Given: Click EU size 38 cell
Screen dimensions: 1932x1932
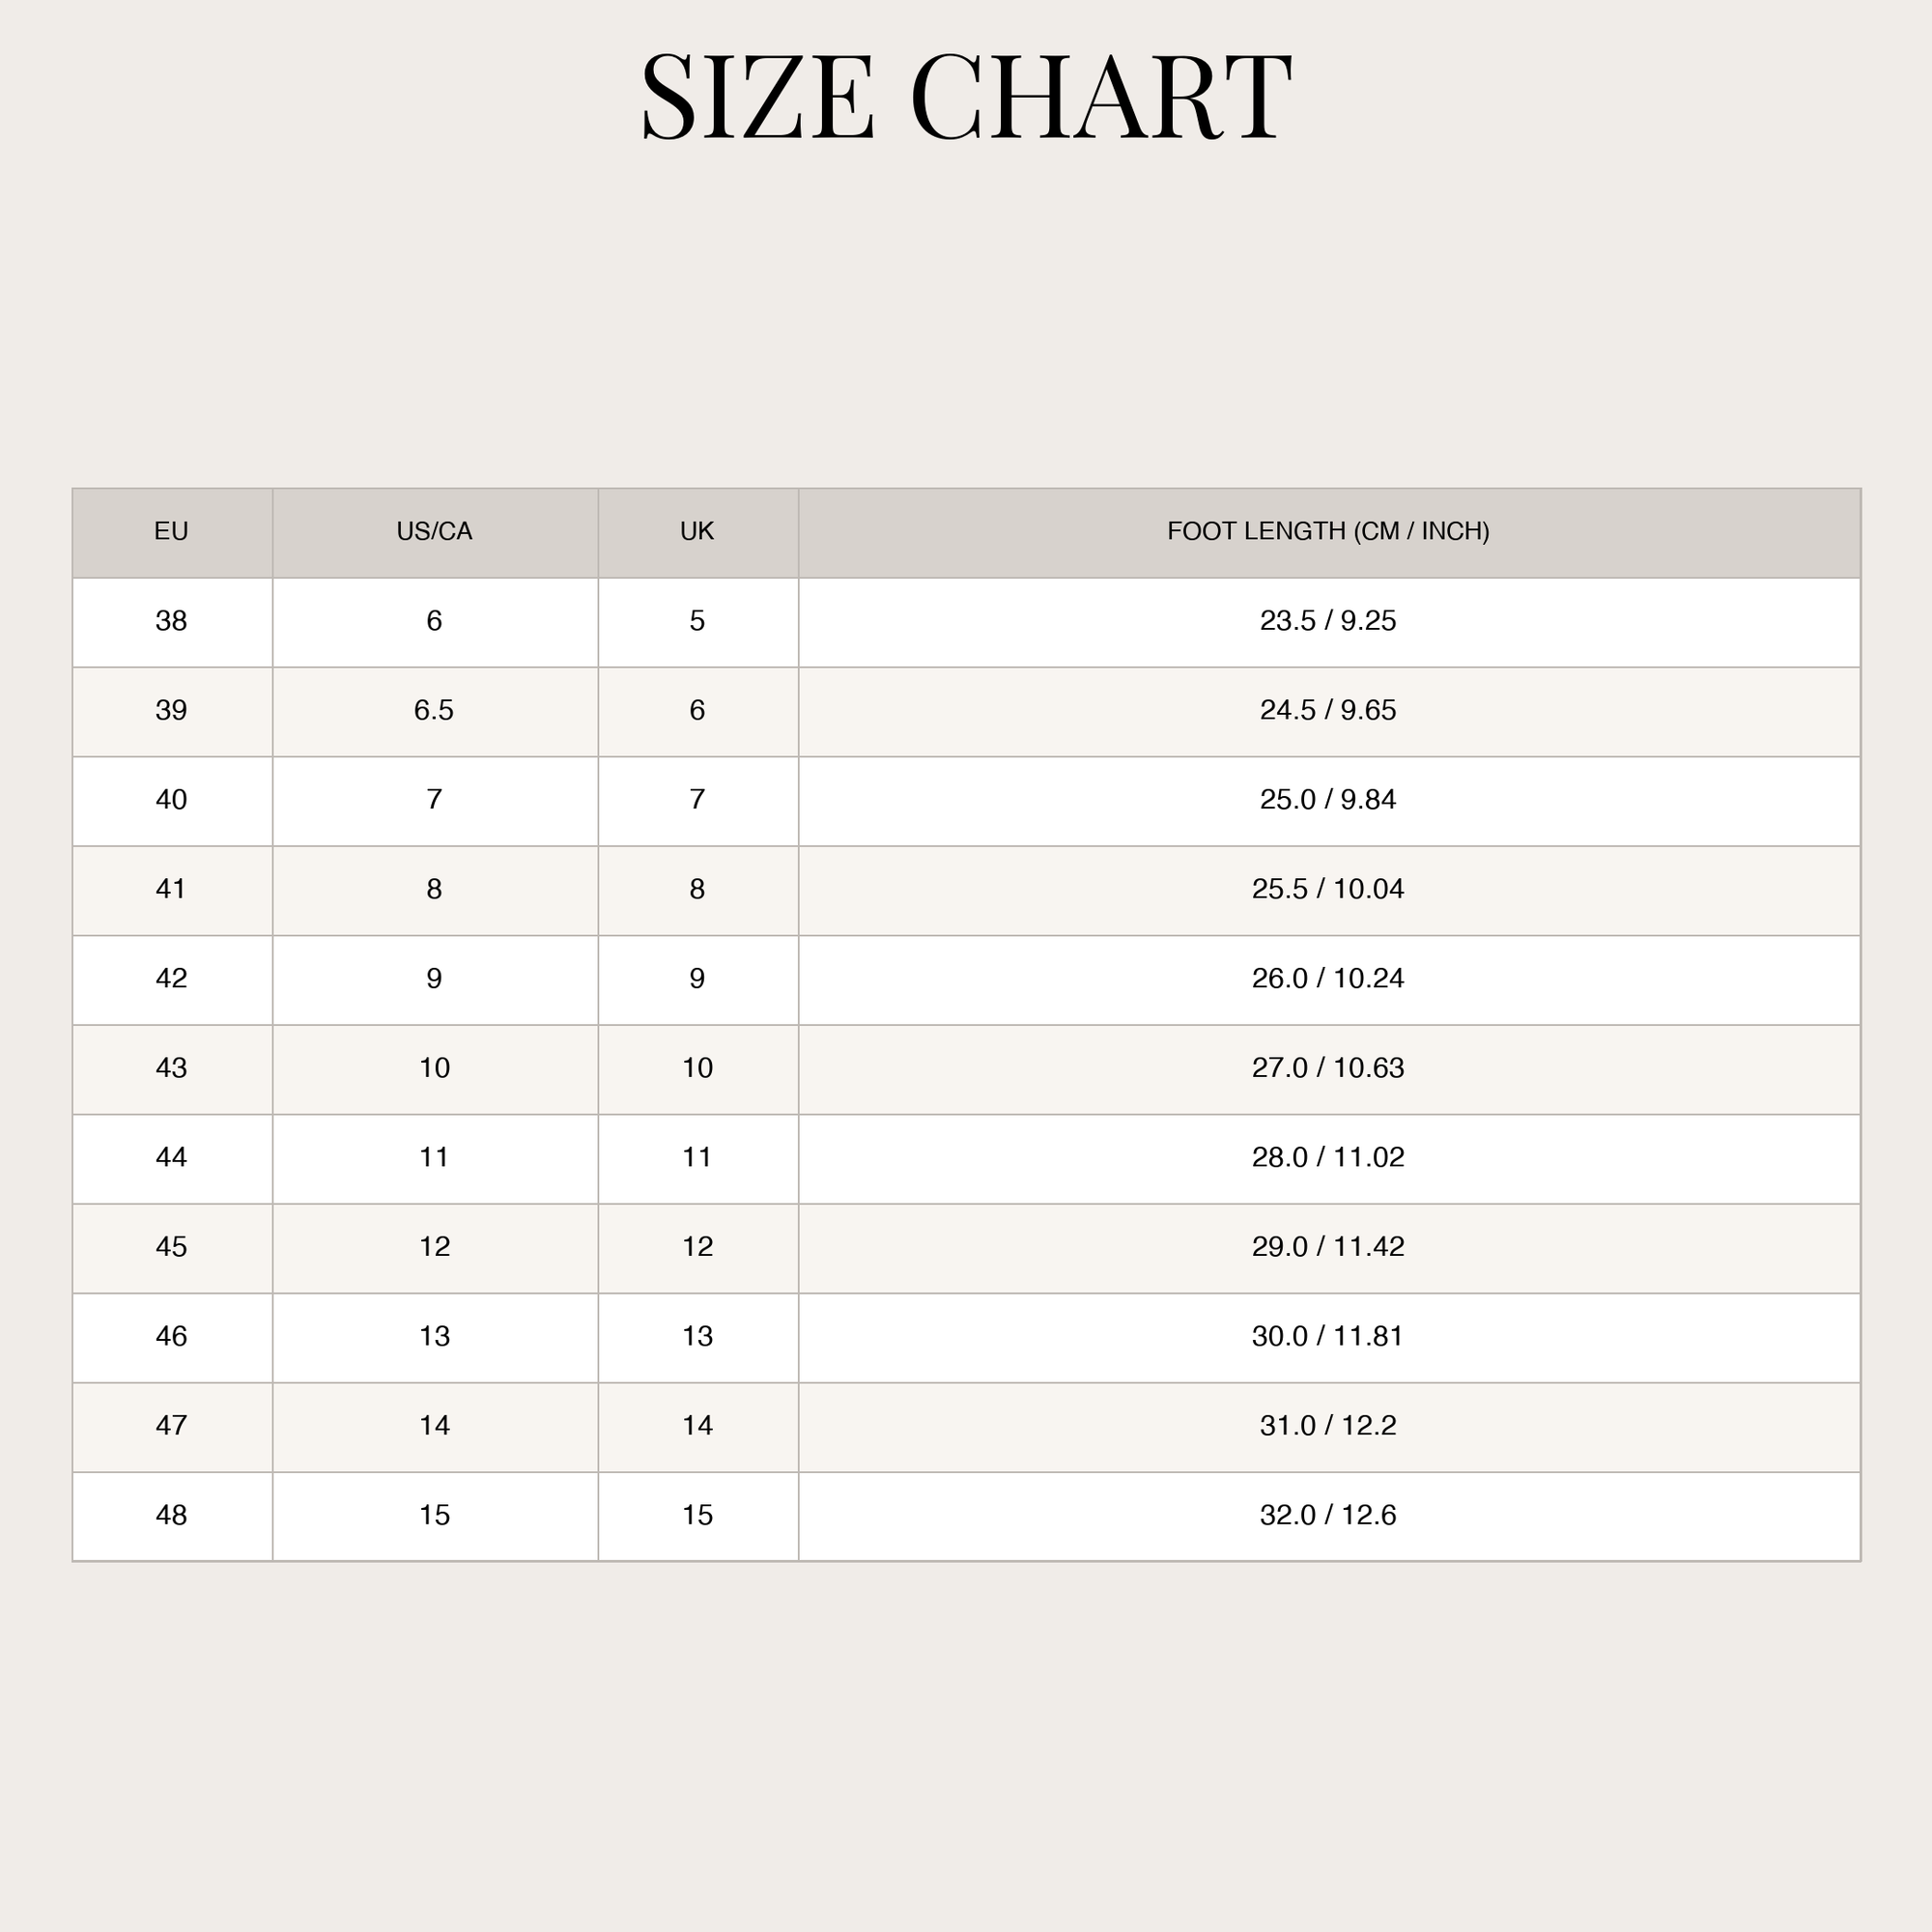Looking at the screenshot, I should pyautogui.click(x=172, y=622).
